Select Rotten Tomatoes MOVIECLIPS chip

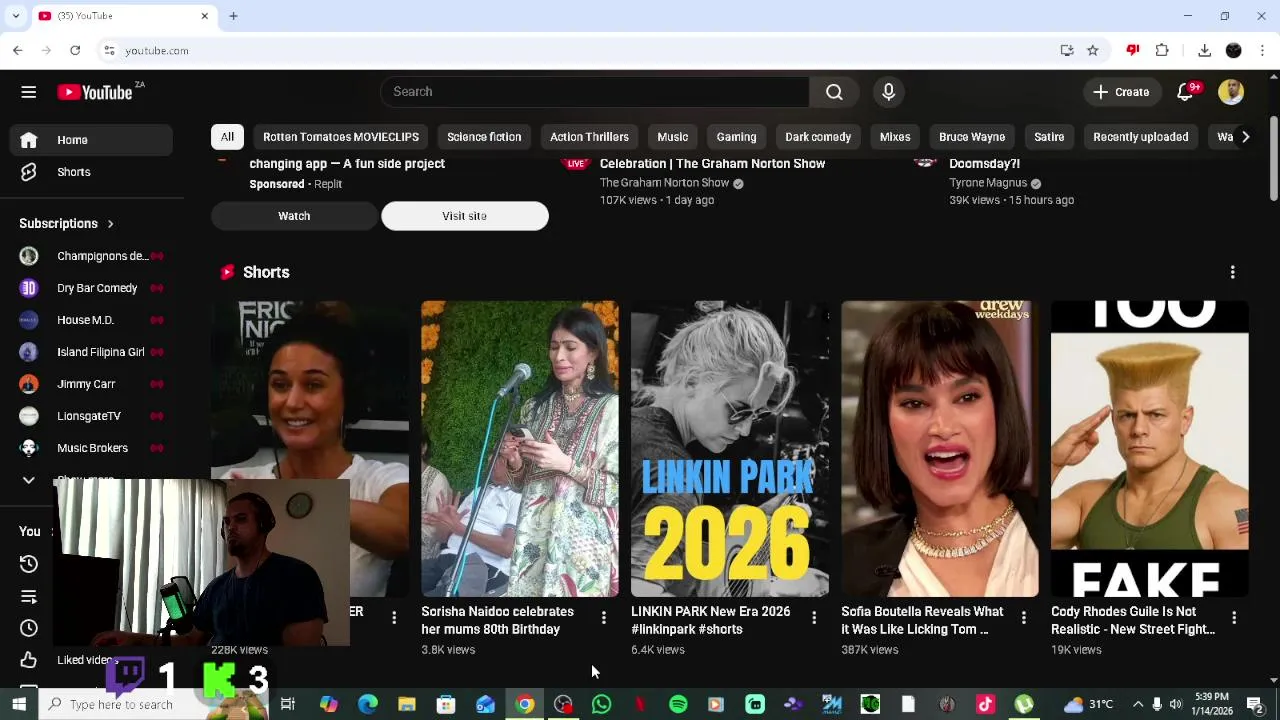[341, 137]
